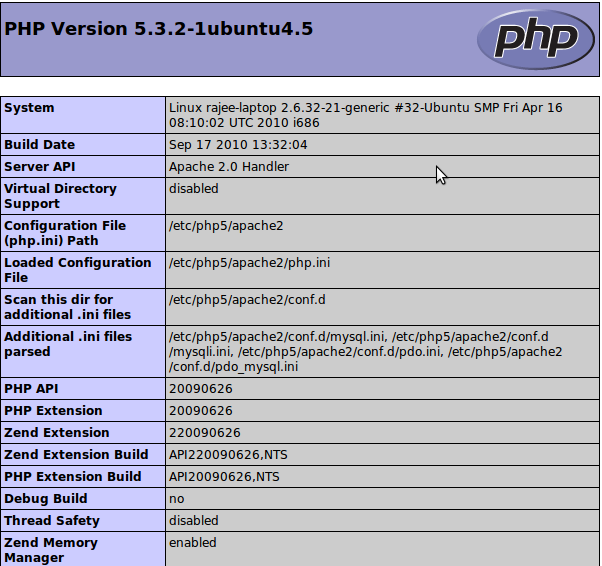The height and width of the screenshot is (566, 602).
Task: Select the /etc/php5/apache2 path value
Action: (226, 226)
